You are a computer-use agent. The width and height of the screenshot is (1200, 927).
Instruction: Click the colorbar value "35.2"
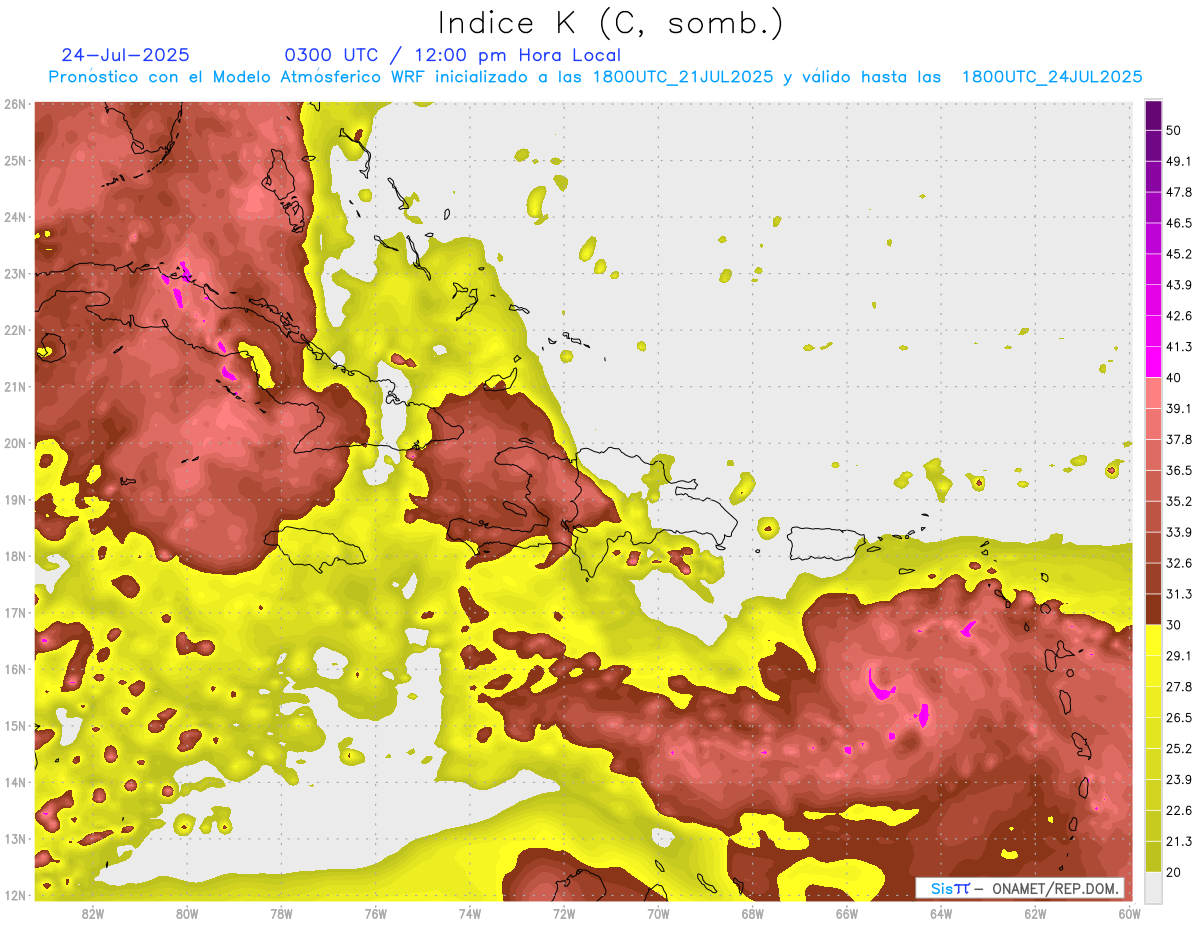click(x=1179, y=501)
